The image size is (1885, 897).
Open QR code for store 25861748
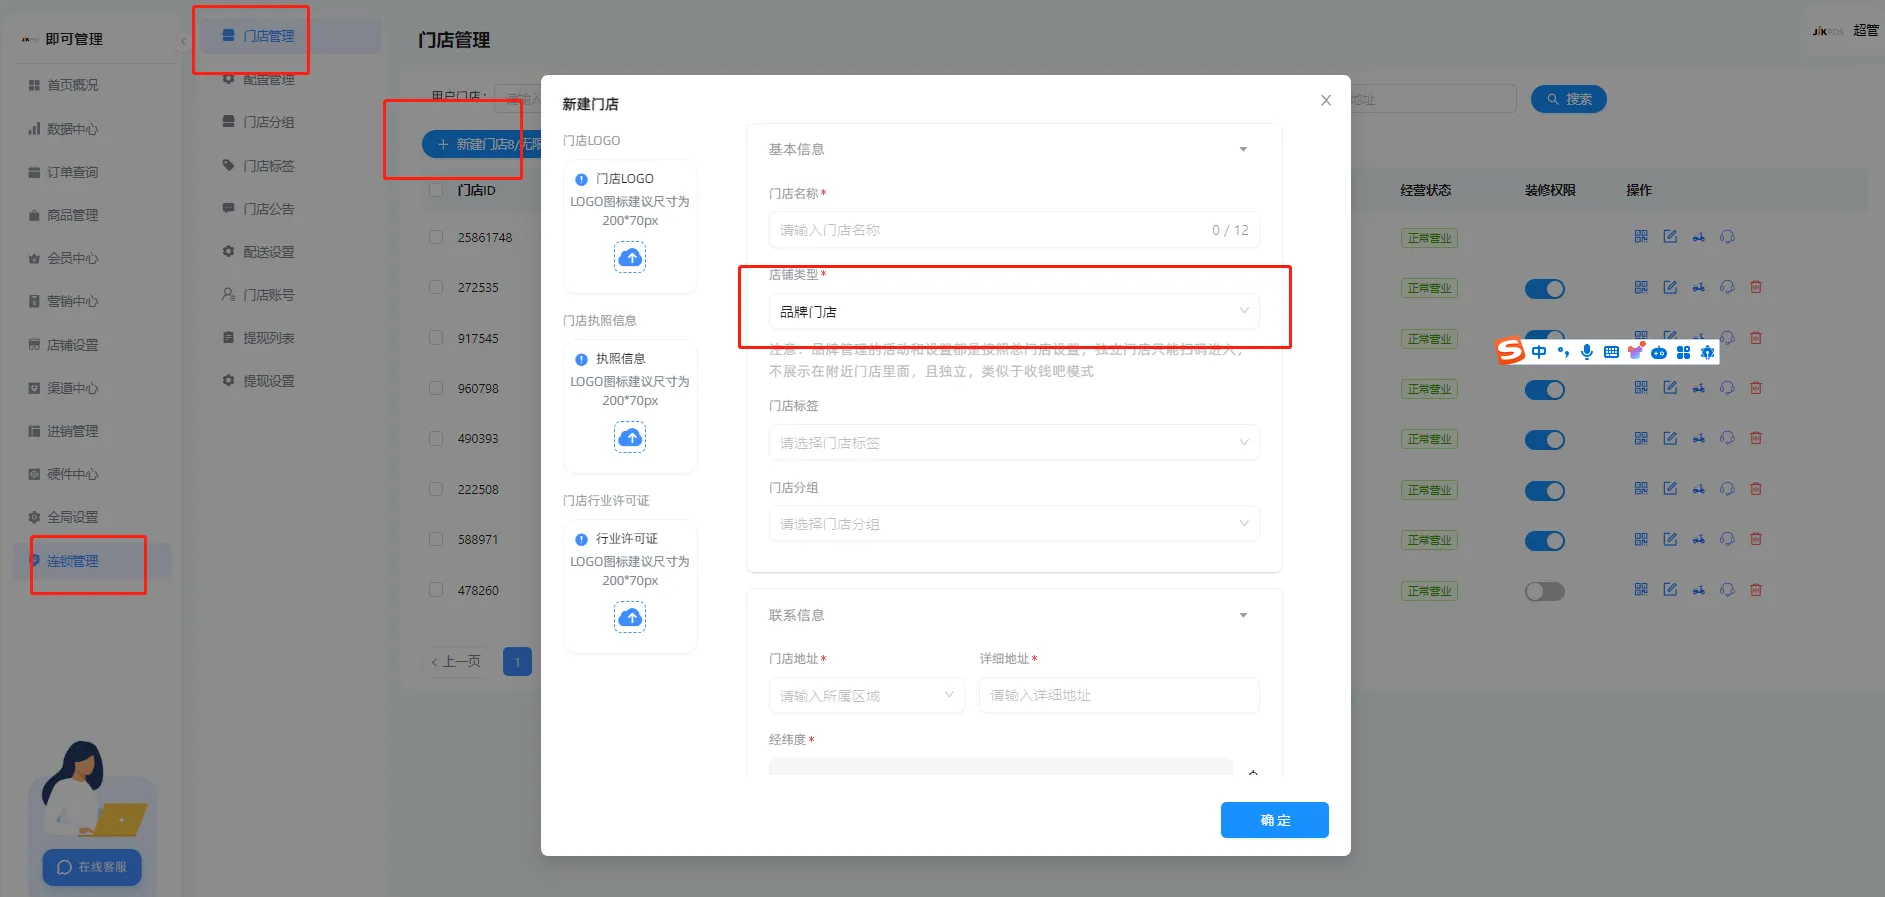tap(1641, 237)
